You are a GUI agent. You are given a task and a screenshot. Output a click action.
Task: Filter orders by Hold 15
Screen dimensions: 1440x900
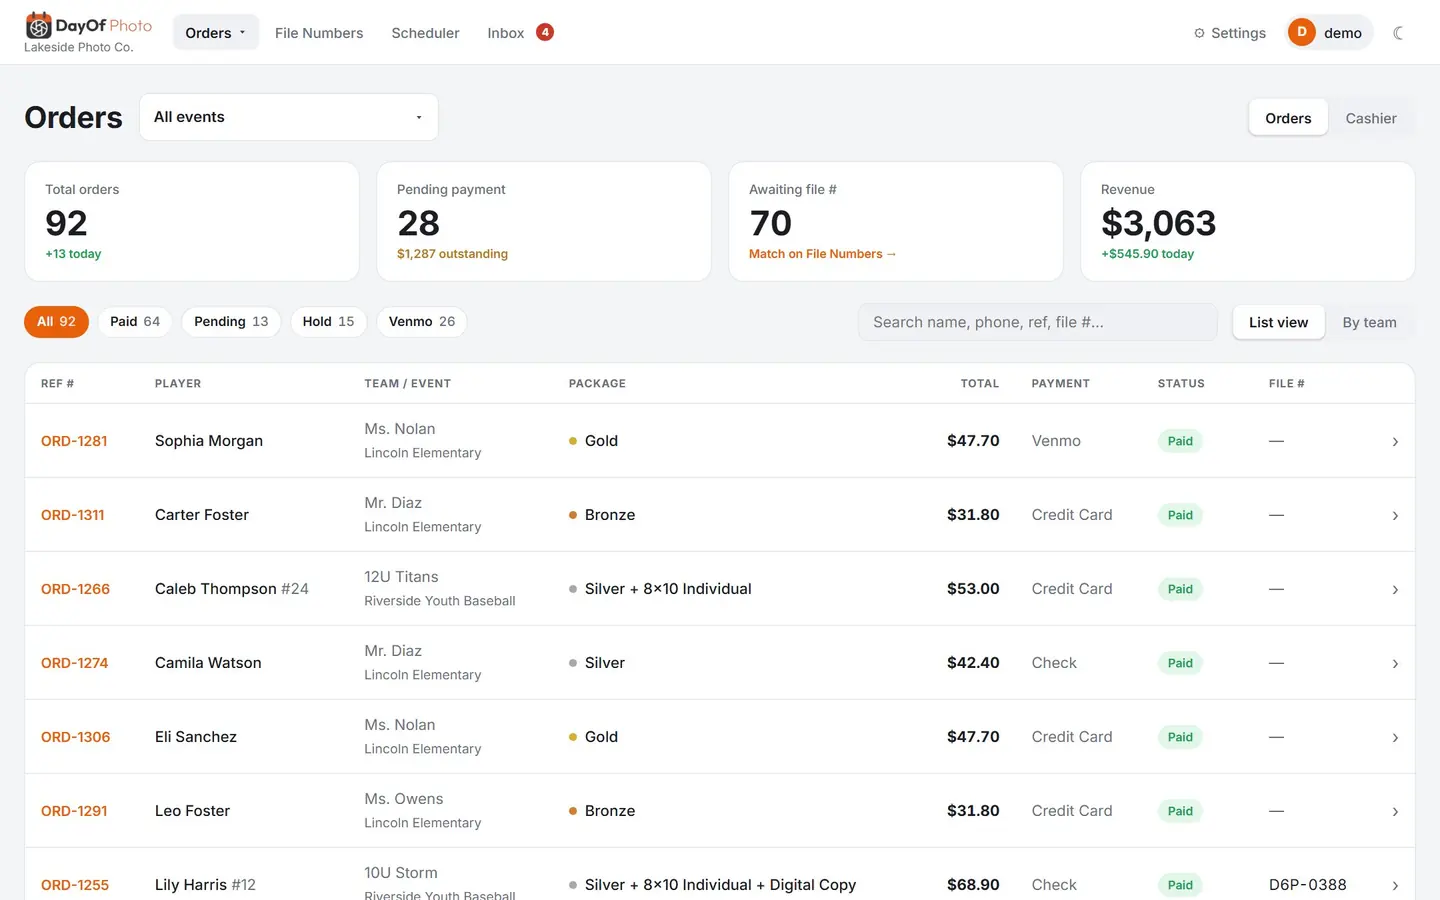(x=328, y=321)
